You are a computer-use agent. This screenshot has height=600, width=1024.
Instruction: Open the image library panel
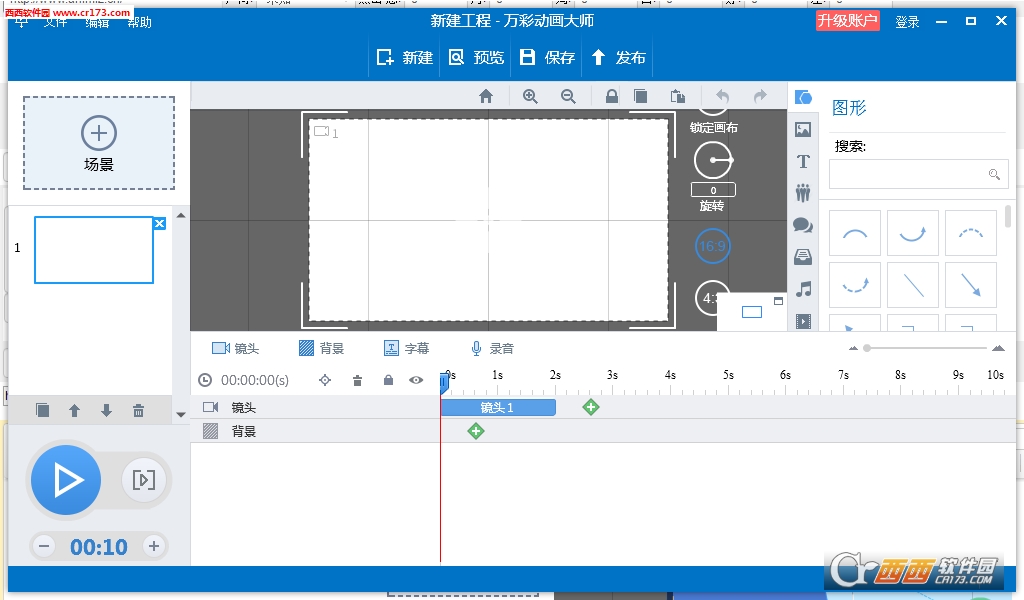click(803, 128)
